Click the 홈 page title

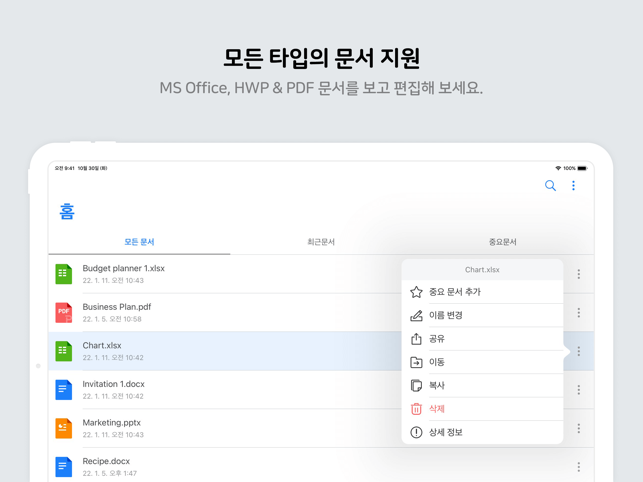click(x=67, y=211)
